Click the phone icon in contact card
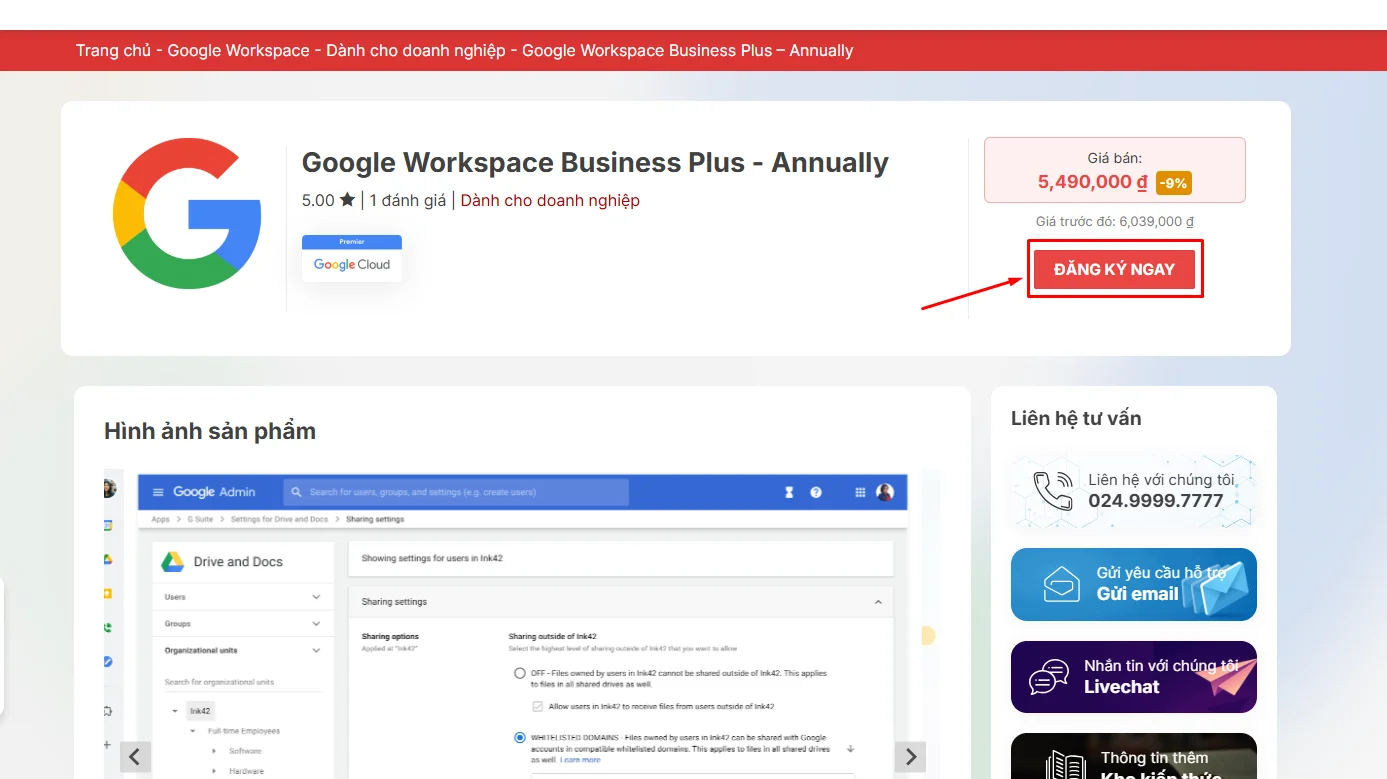The width and height of the screenshot is (1387, 779). [1052, 491]
